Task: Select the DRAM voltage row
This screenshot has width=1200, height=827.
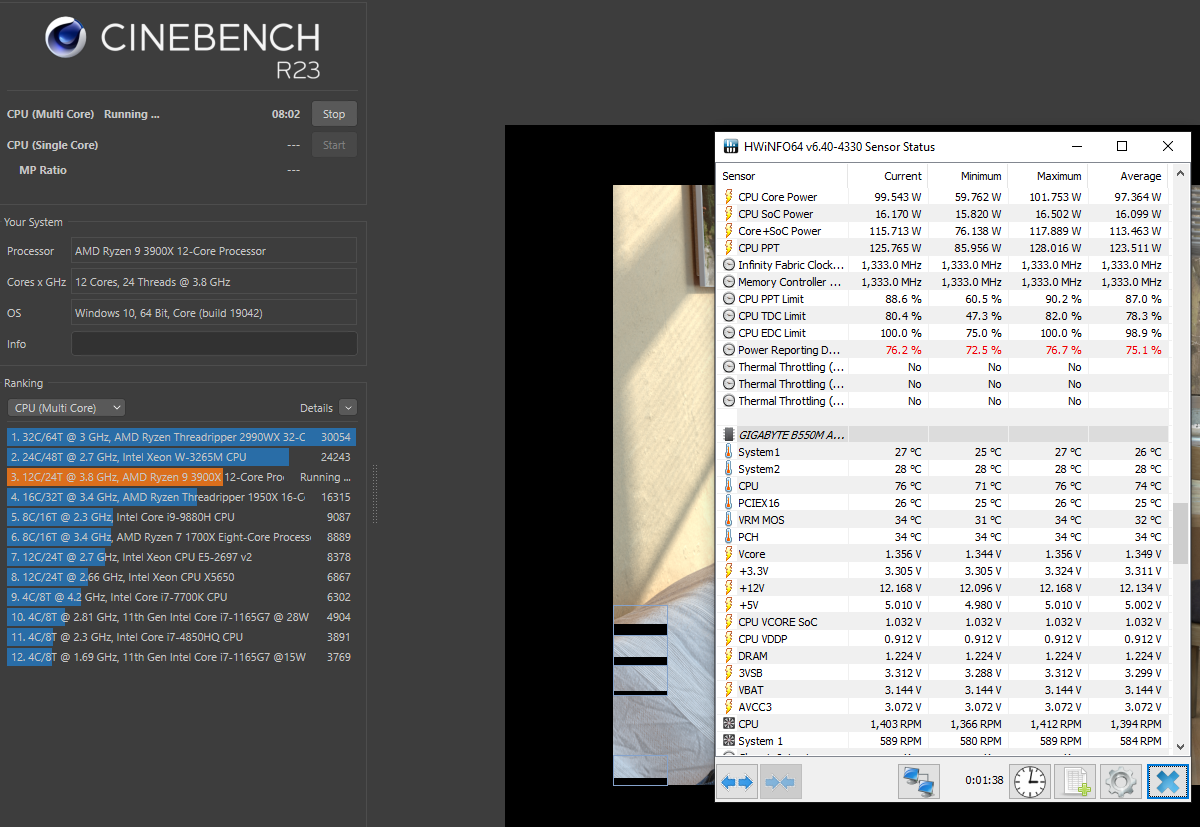Action: click(x=943, y=656)
